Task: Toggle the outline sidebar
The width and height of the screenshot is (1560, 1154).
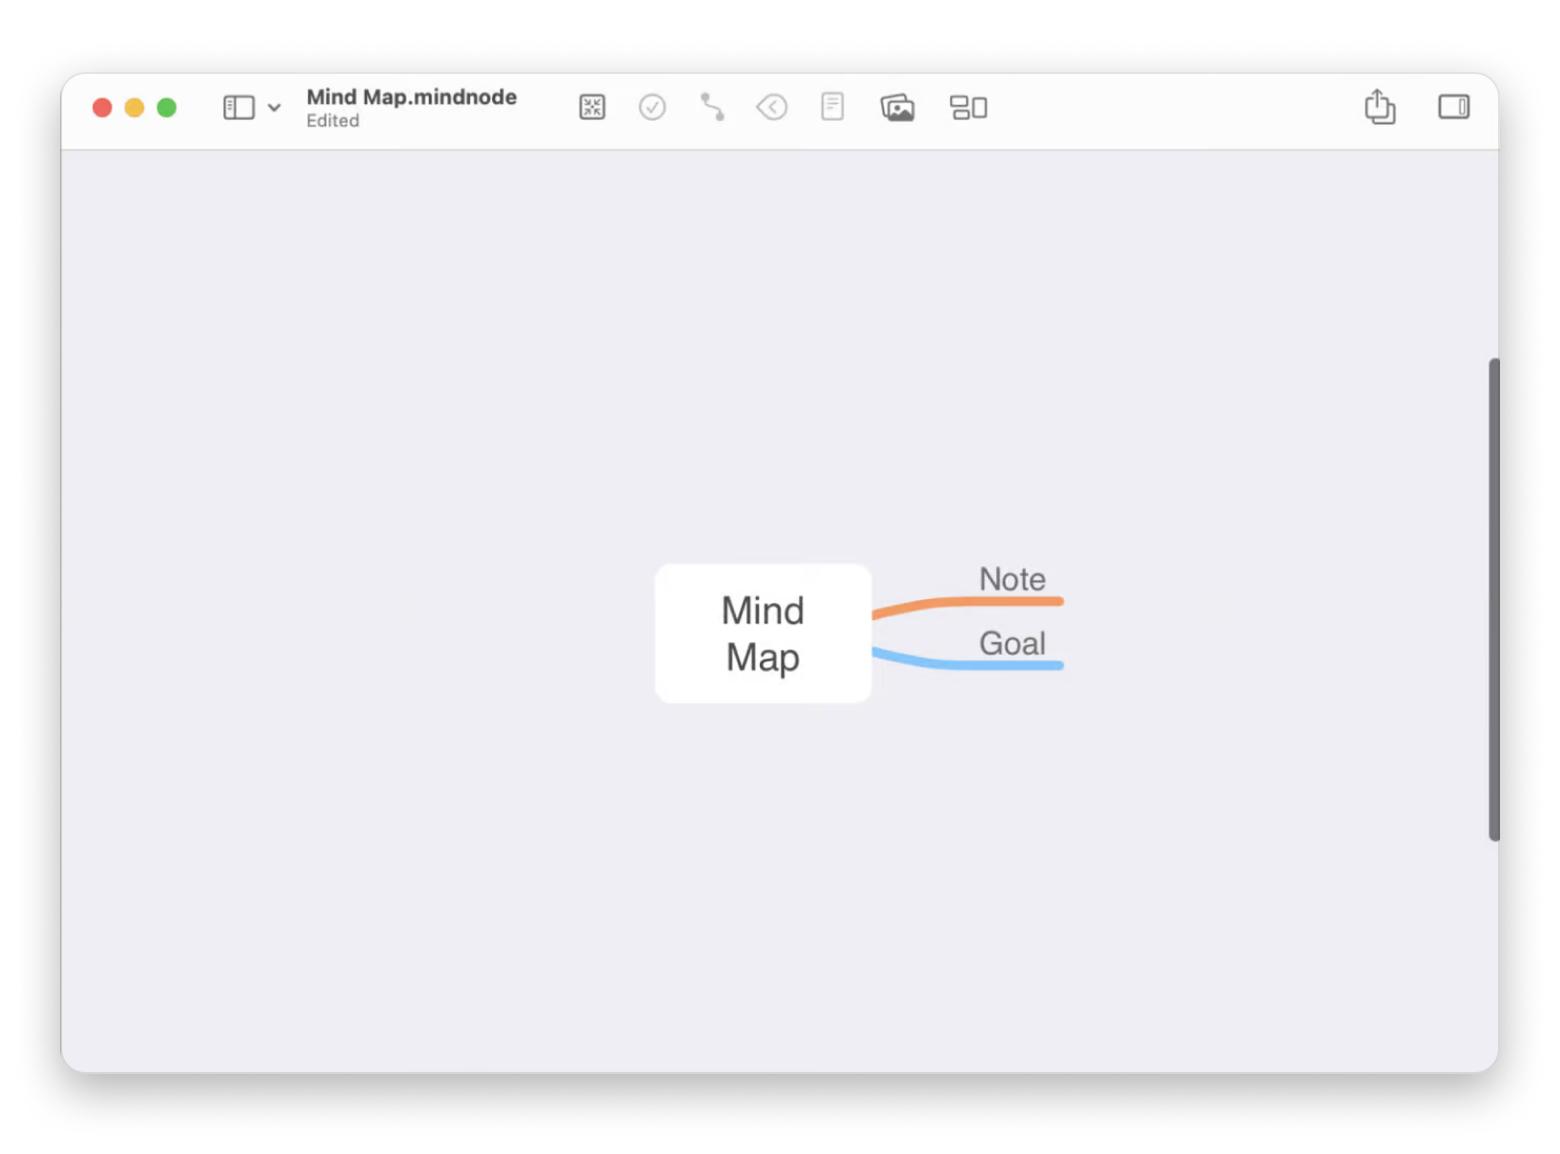Action: click(238, 107)
